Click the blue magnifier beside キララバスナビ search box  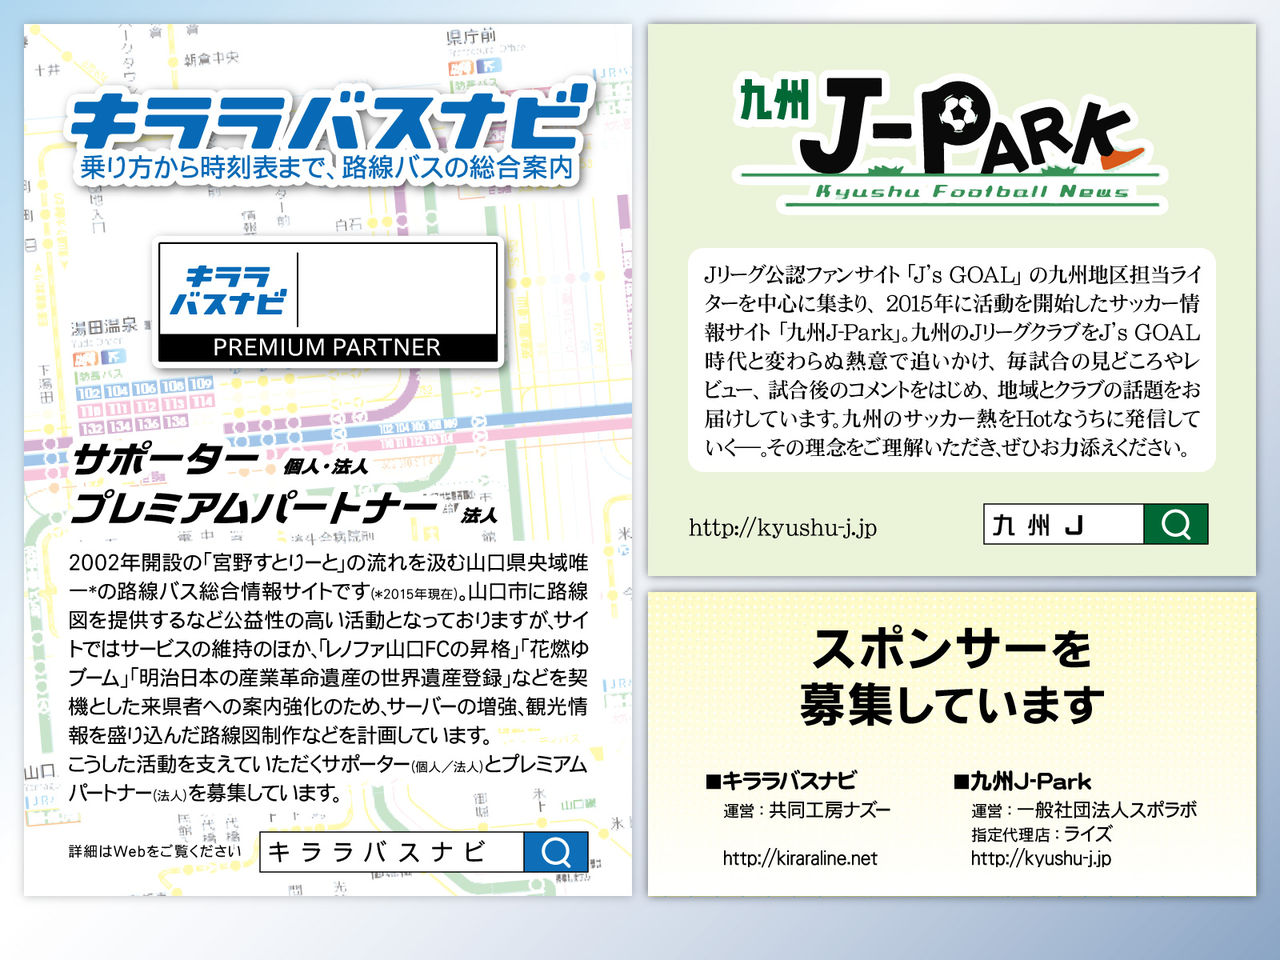tap(556, 851)
